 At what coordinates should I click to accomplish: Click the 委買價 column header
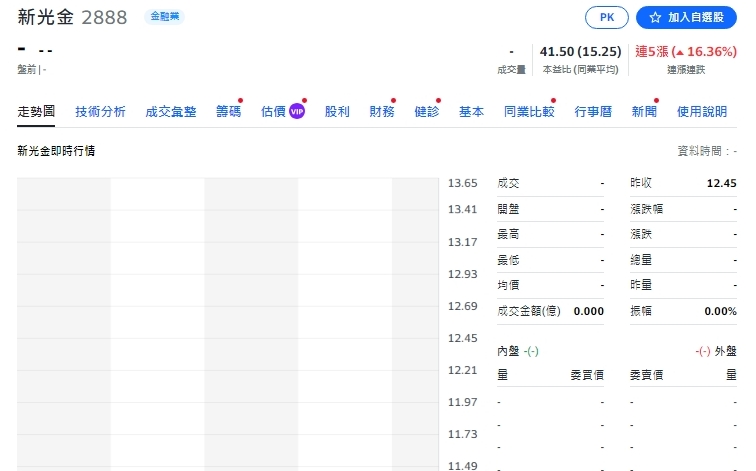pyautogui.click(x=587, y=375)
